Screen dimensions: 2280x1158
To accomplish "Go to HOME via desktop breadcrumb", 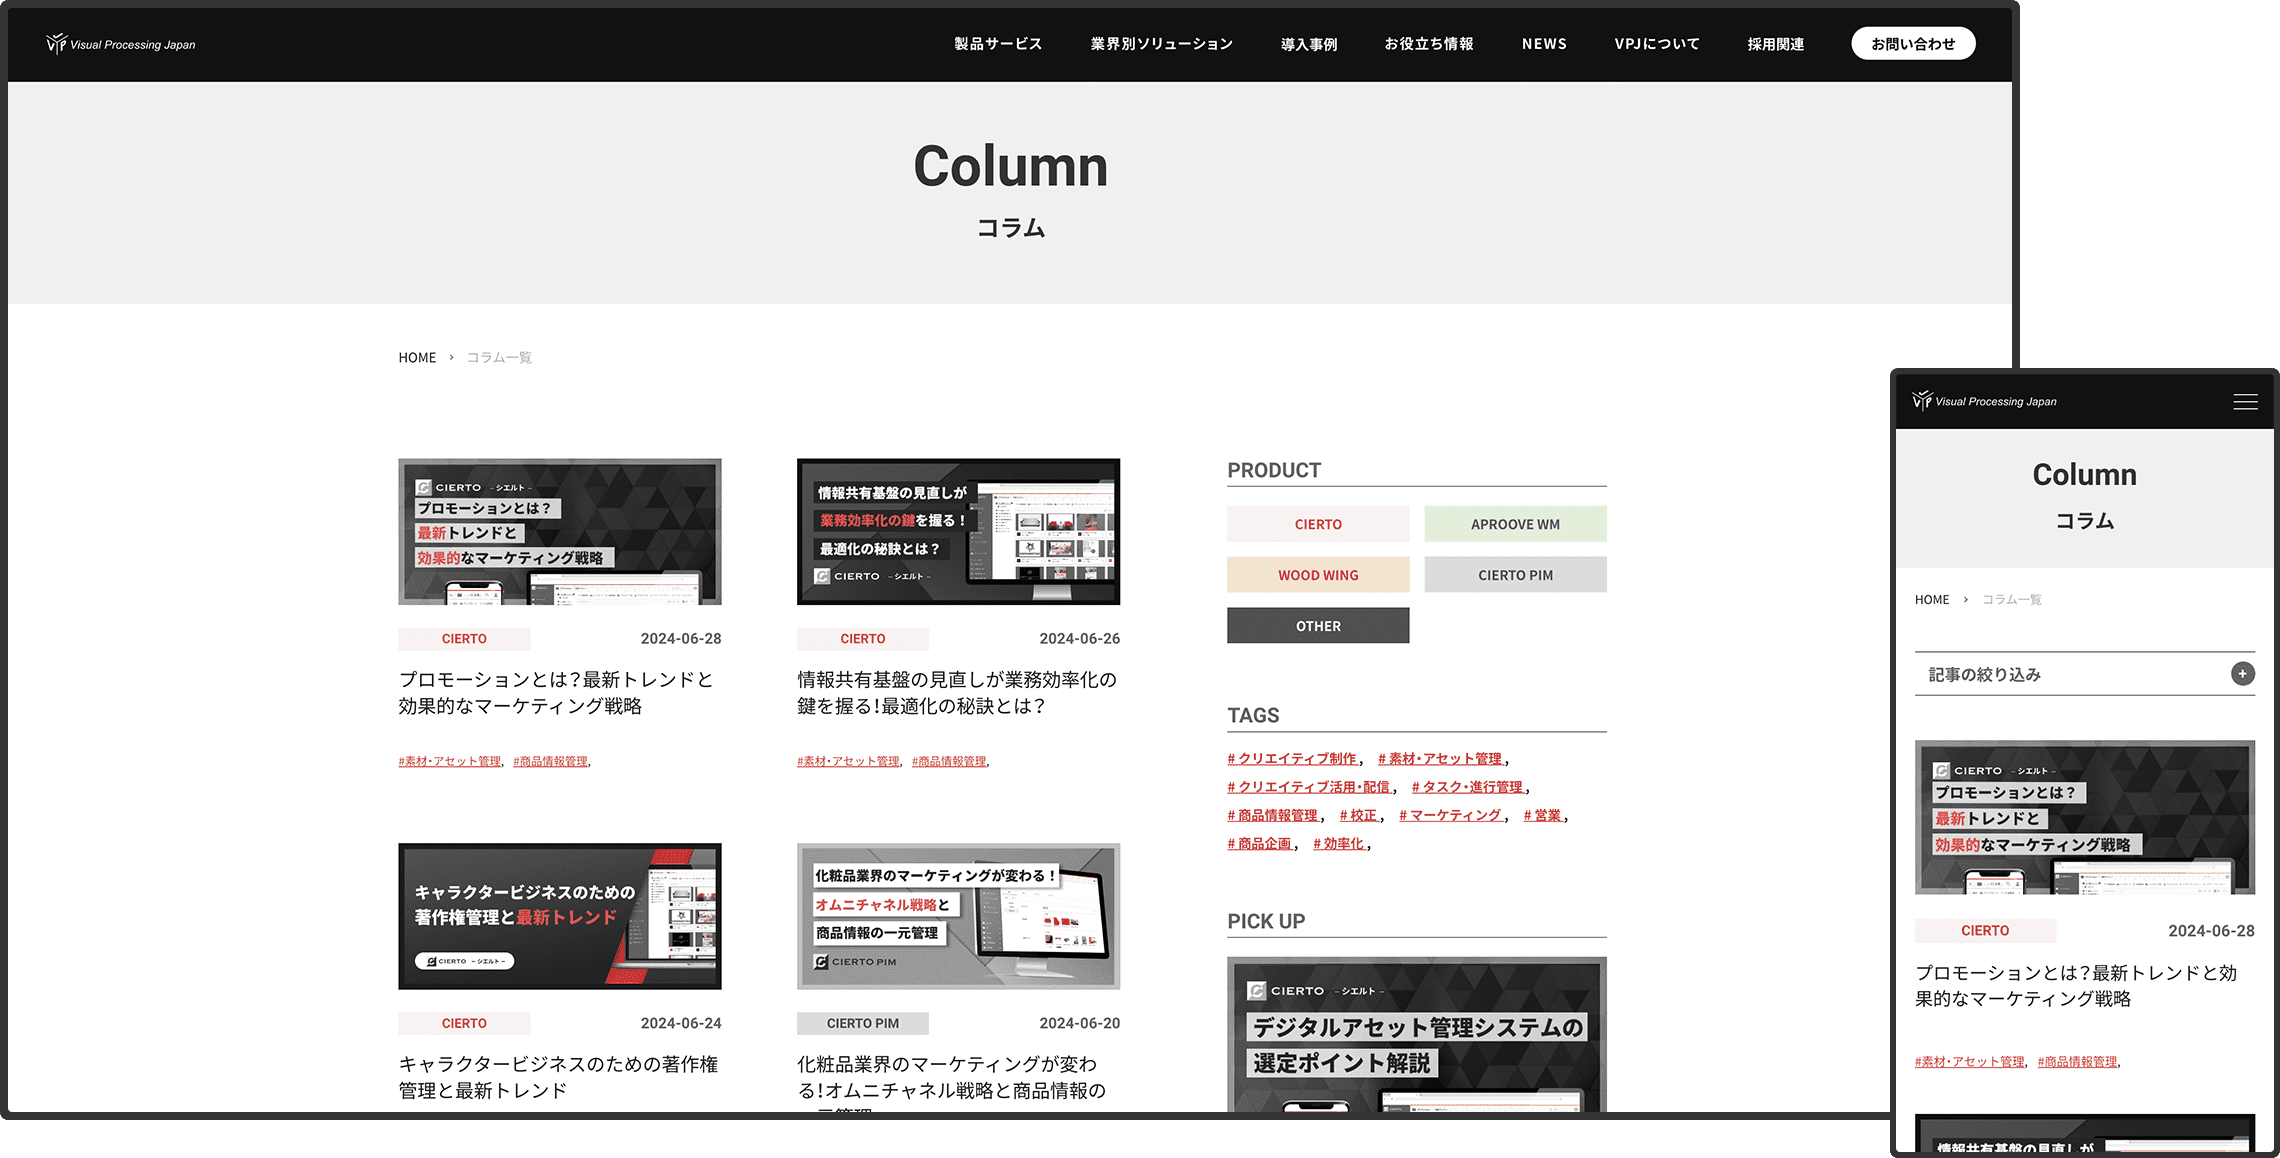I will (x=417, y=358).
